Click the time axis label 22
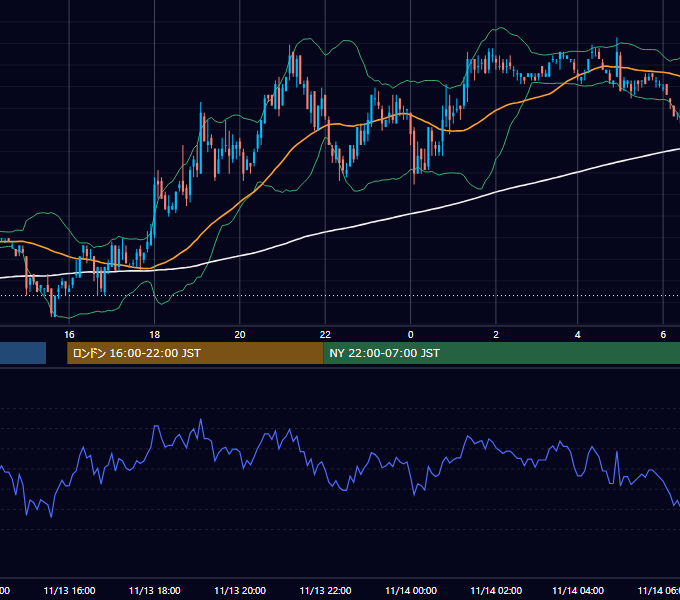 point(325,335)
